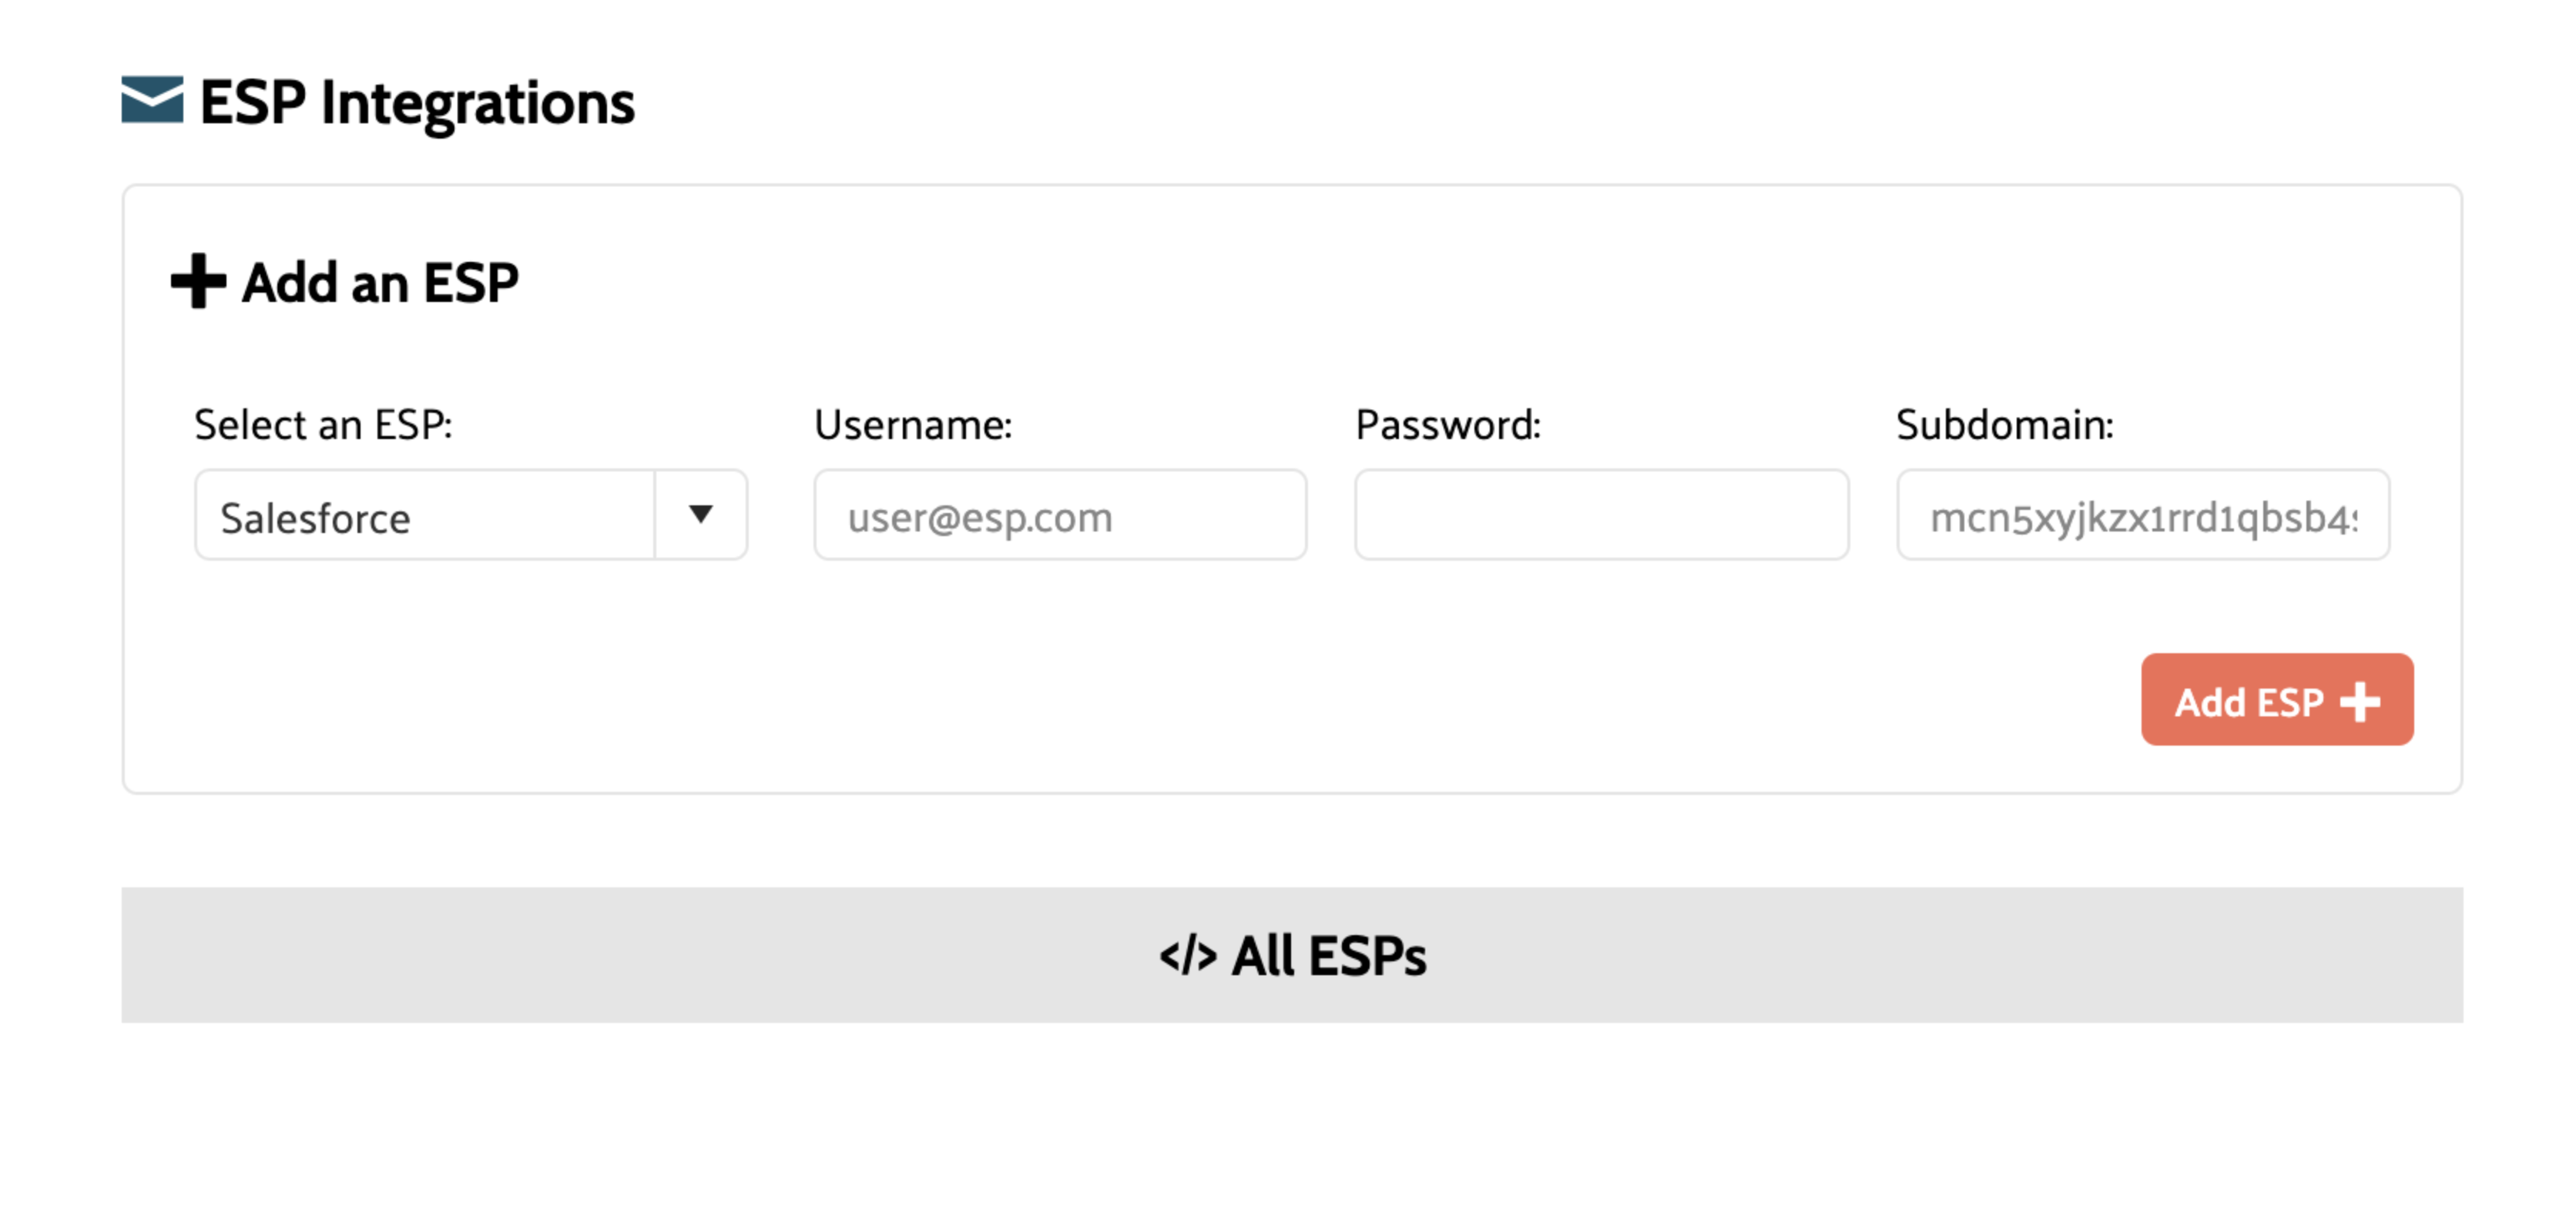Viewport: 2576px width, 1207px height.
Task: Click the envelope icon beside ESP Integrations
Action: click(x=152, y=100)
